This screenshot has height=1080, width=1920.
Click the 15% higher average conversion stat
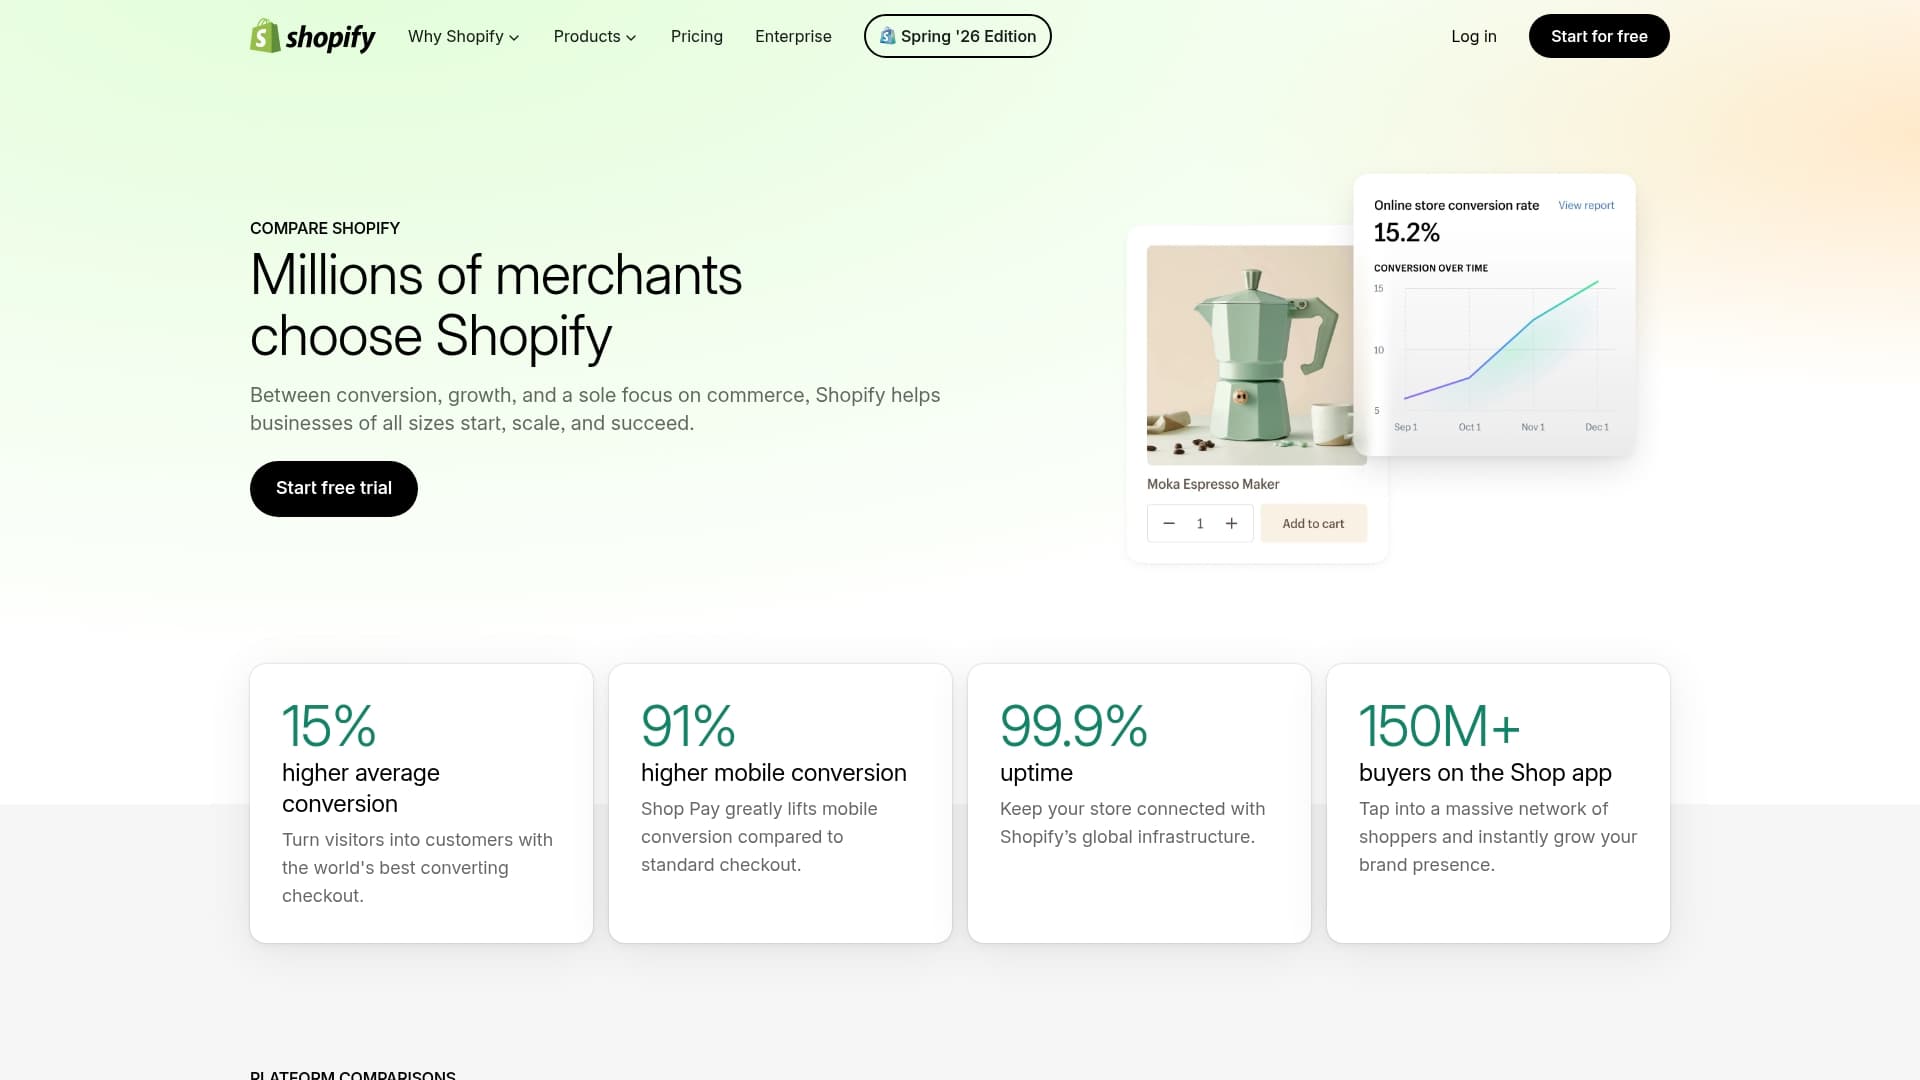(x=421, y=803)
